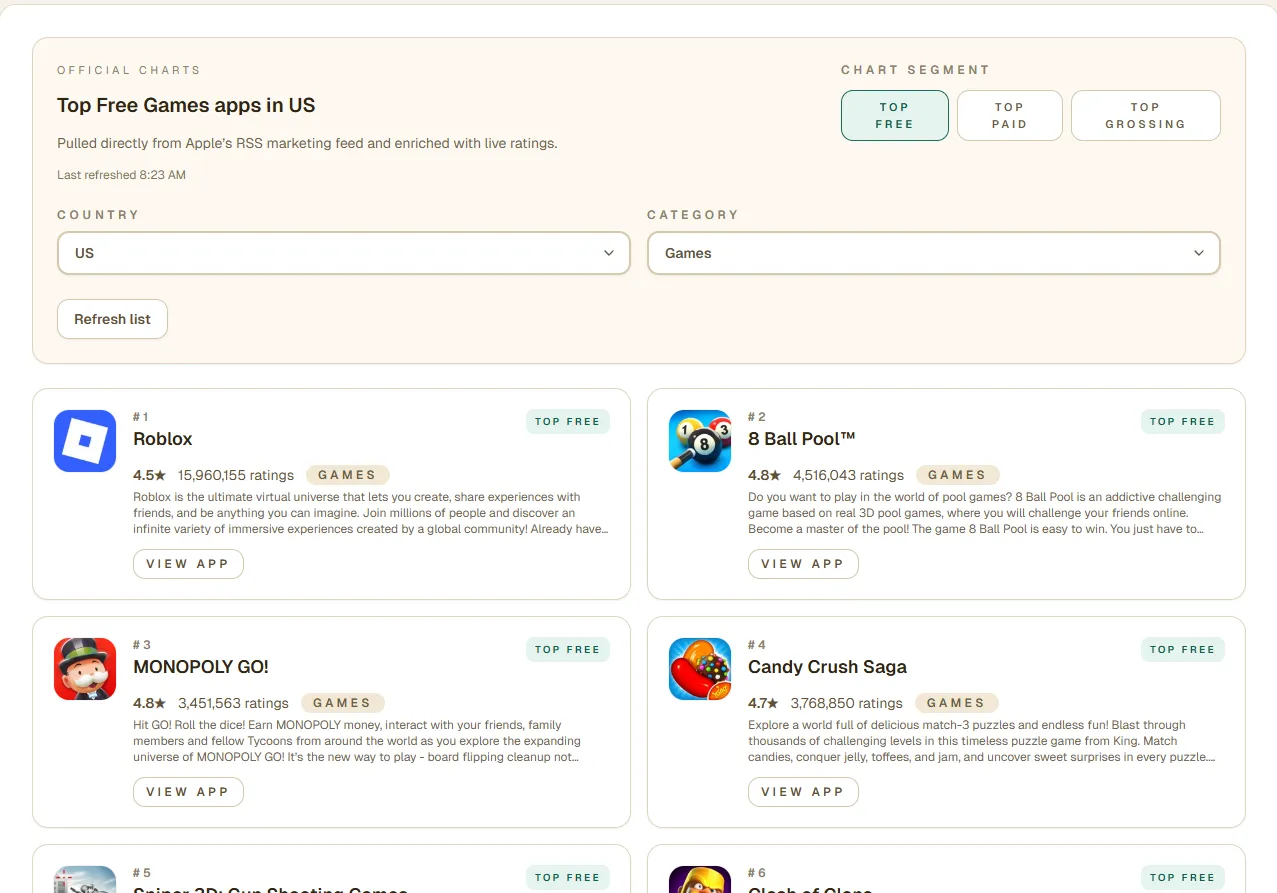The height and width of the screenshot is (893, 1277).
Task: Click the Roblox app icon
Action: coord(85,441)
